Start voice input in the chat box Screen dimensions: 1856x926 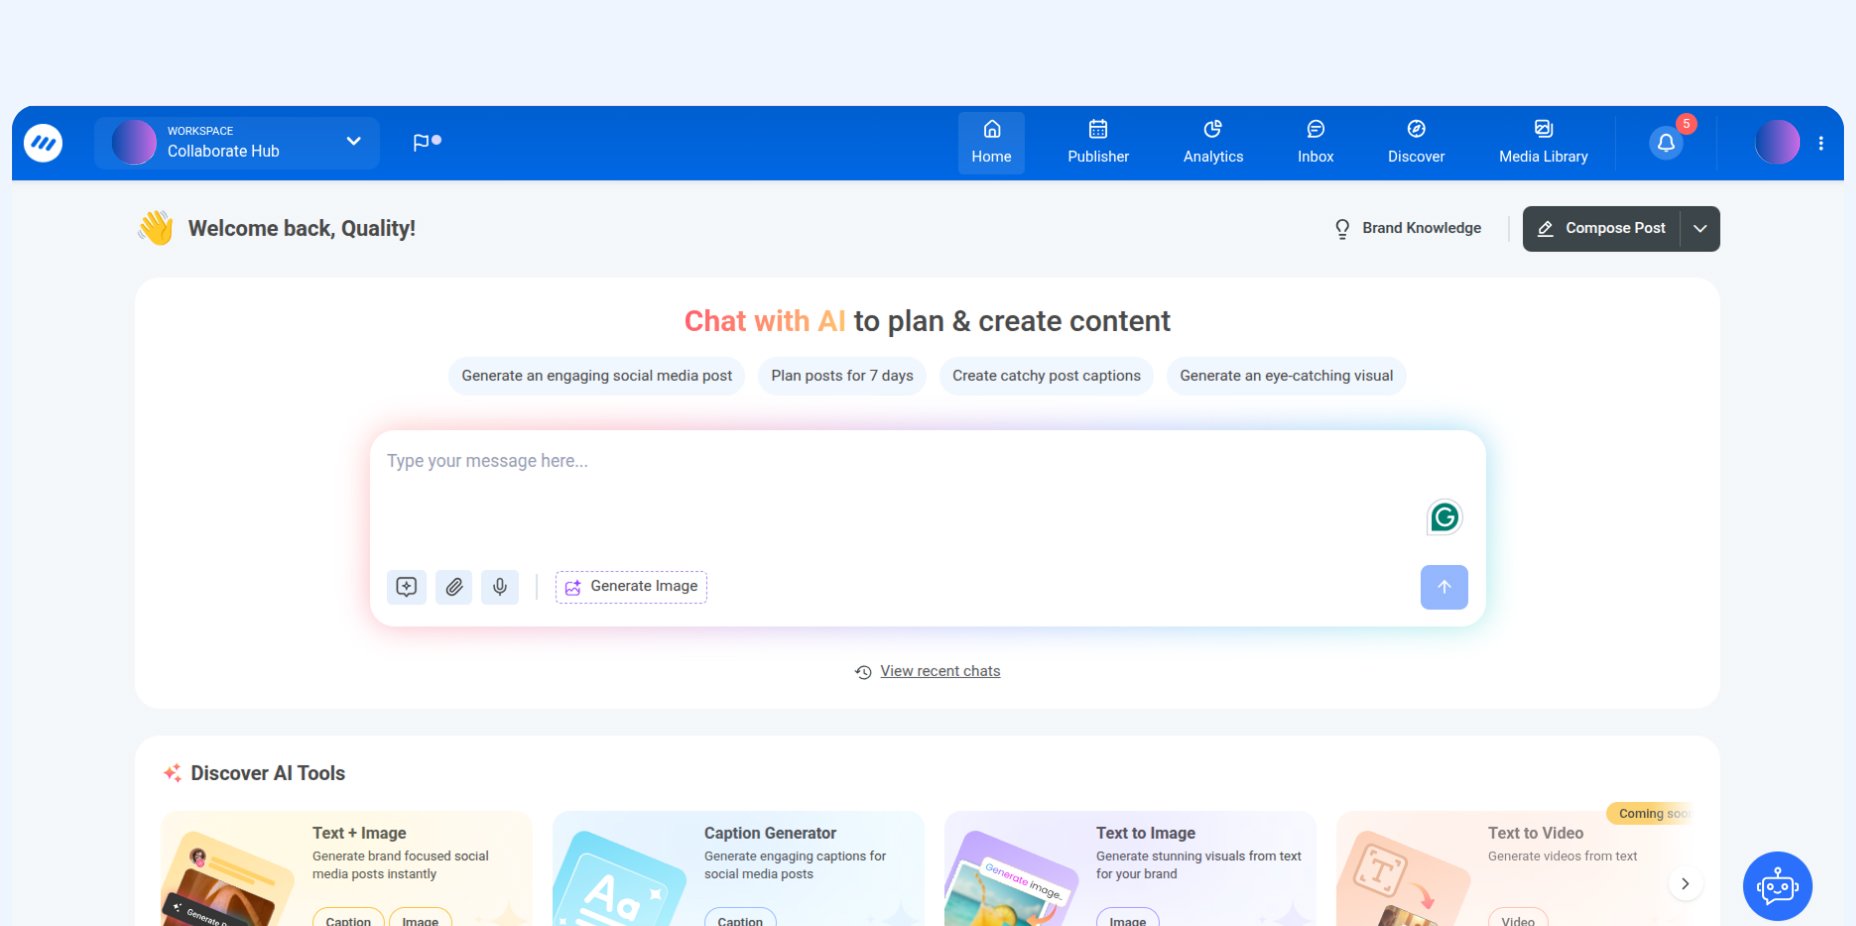point(500,587)
